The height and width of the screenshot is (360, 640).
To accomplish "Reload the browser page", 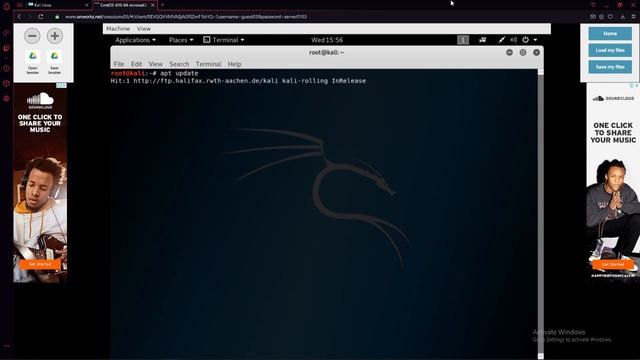I will tap(40, 17).
